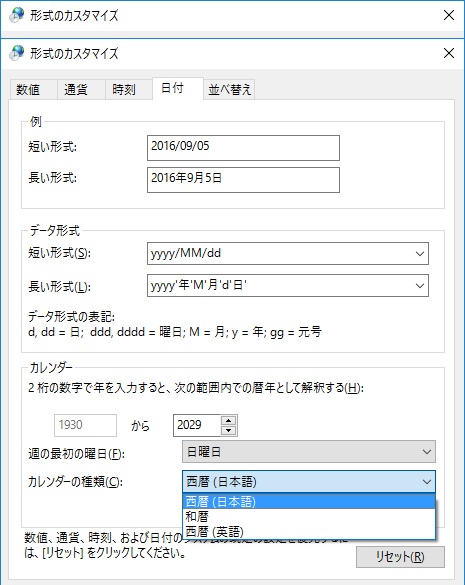Click the 短い形式 example box 2016/09/05
Image resolution: width=465 pixels, height=585 pixels.
[x=243, y=148]
